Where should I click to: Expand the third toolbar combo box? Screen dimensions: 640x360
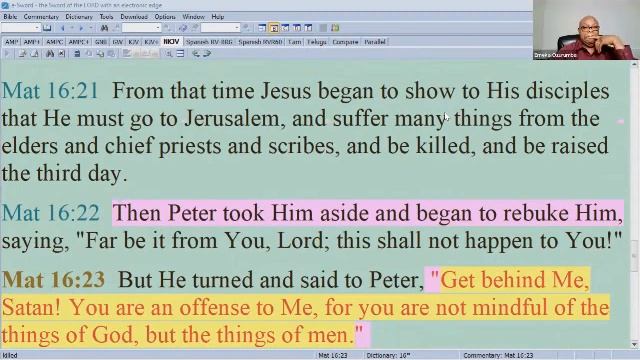237,28
